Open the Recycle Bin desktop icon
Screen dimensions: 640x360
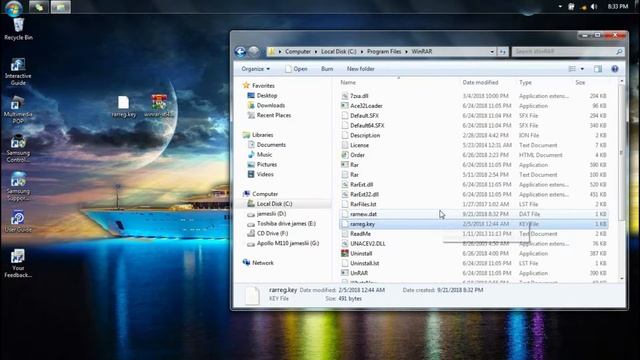[x=18, y=29]
